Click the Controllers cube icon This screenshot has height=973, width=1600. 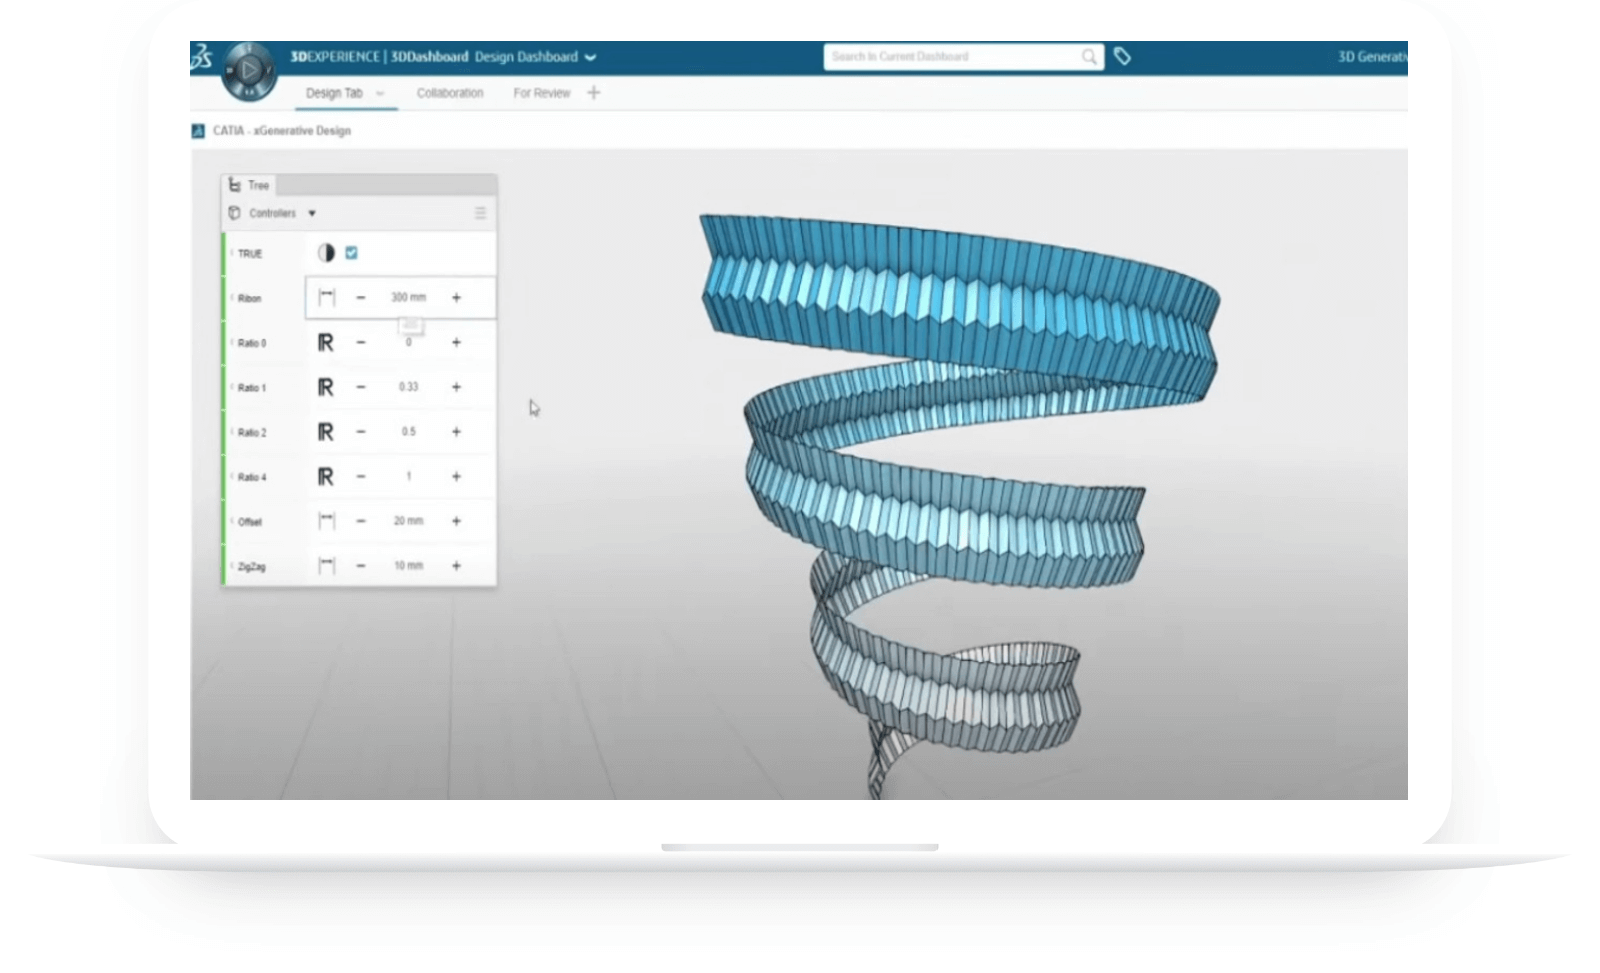click(x=235, y=213)
